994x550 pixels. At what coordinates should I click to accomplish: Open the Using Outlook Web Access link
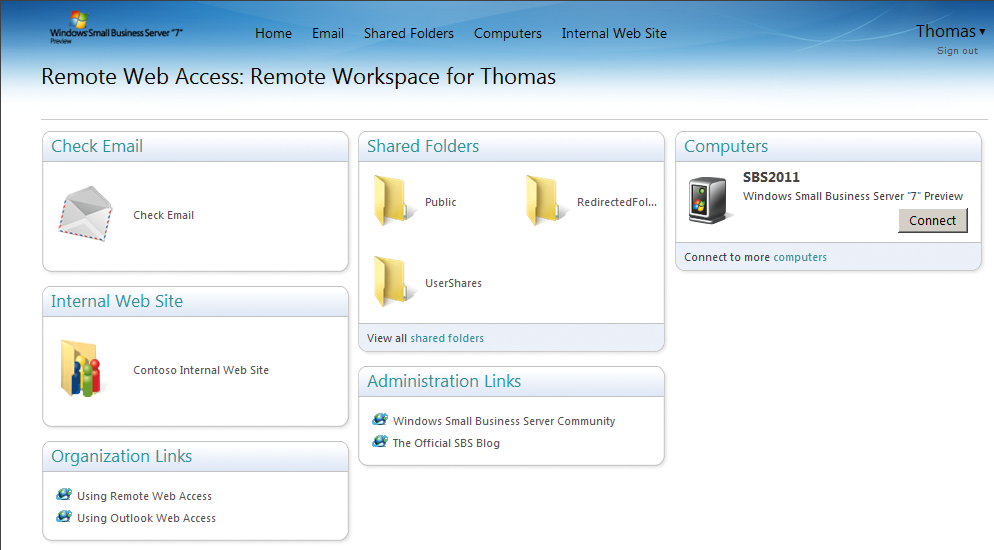(x=146, y=518)
